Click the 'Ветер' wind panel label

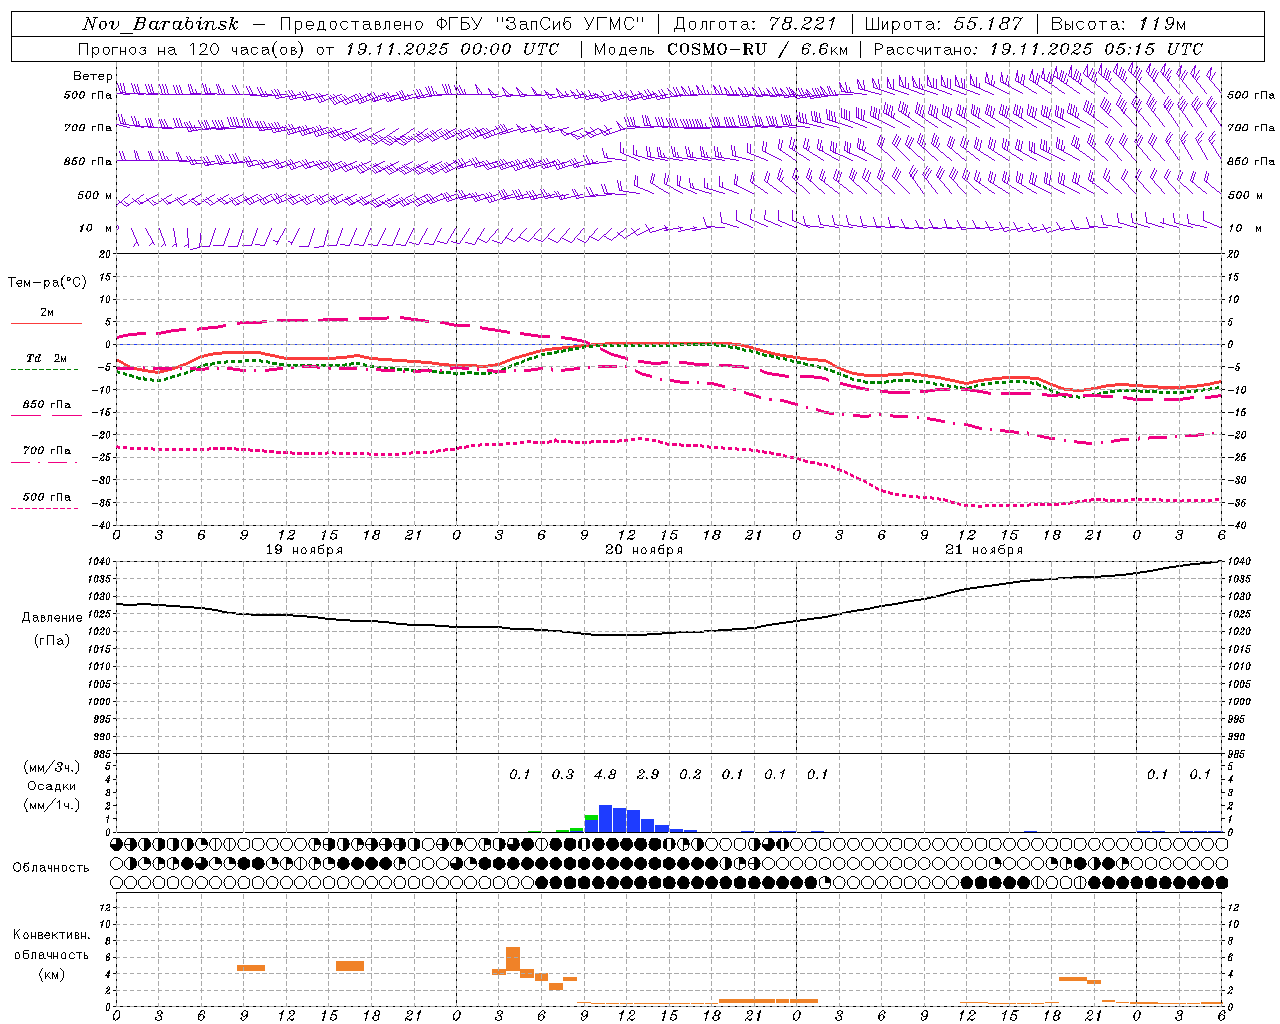tap(92, 76)
